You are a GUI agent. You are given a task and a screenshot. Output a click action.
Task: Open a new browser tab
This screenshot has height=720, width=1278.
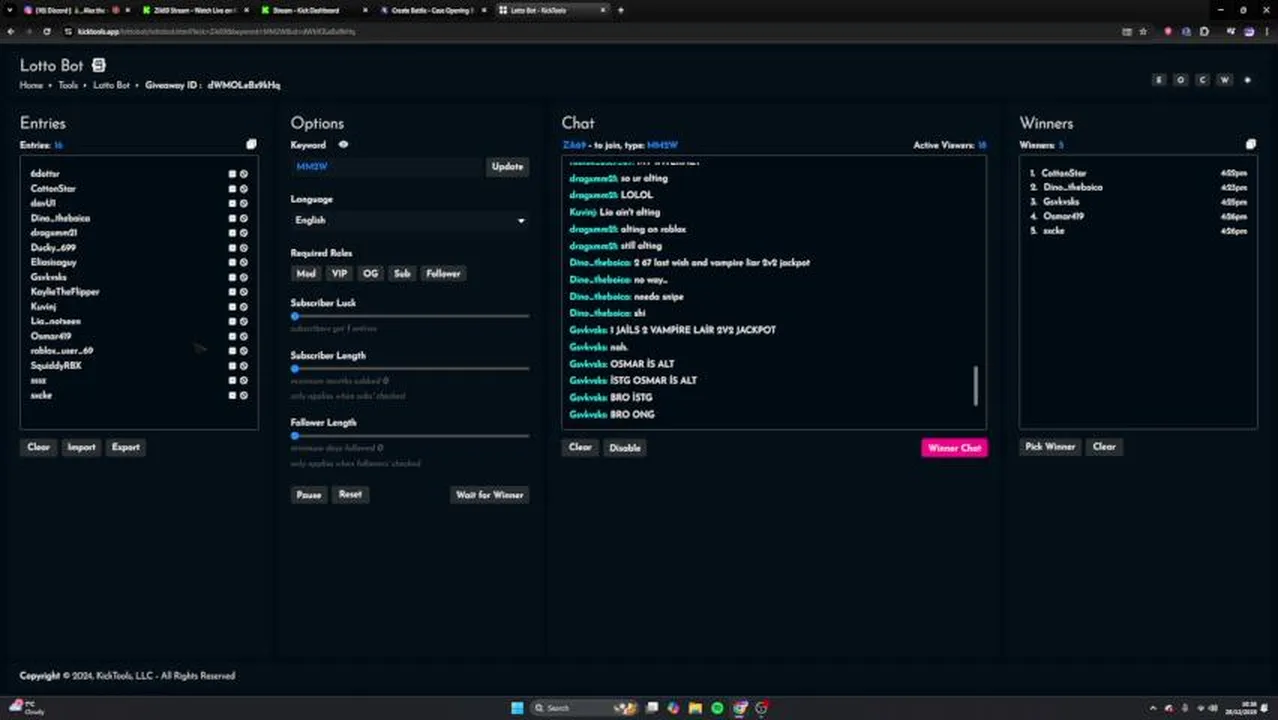point(621,10)
